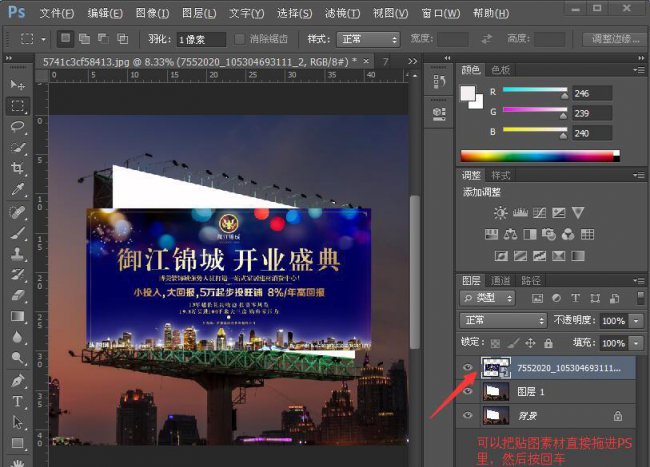
Task: Open the 图像(I) menu
Action: pos(153,13)
